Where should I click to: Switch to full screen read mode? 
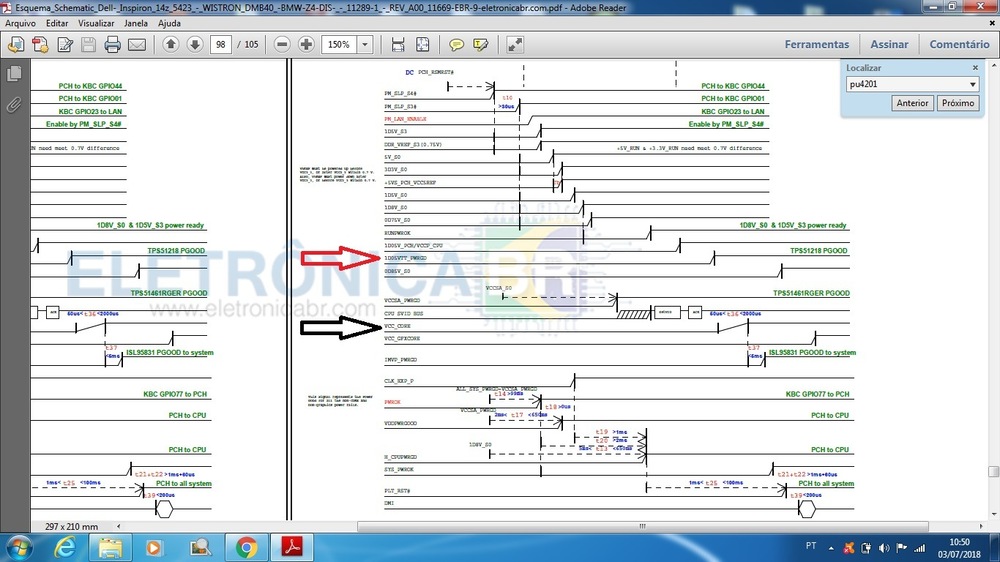point(515,45)
